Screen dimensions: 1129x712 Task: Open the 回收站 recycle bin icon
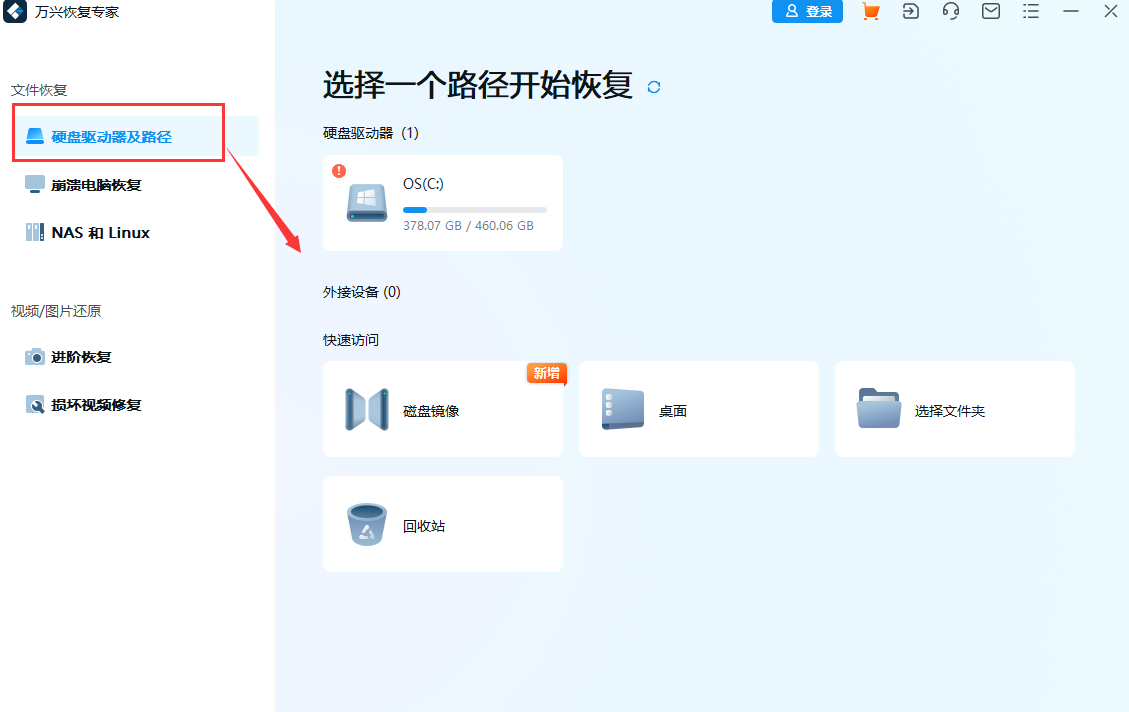click(367, 524)
